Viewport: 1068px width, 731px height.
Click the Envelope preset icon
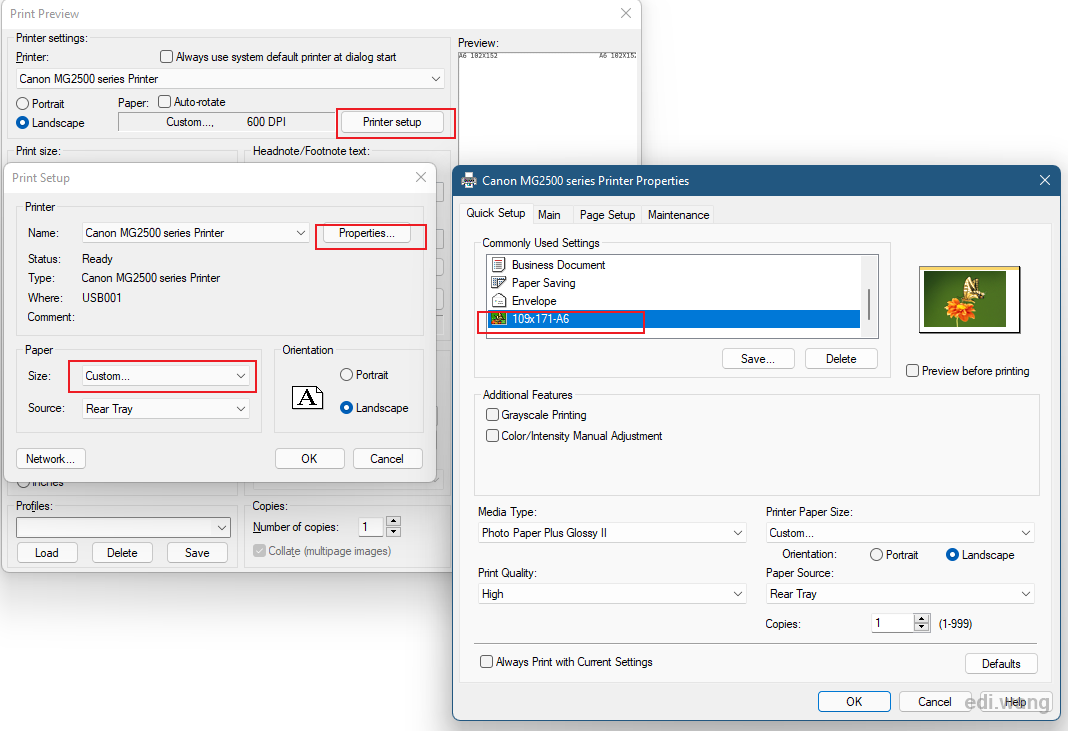point(499,300)
